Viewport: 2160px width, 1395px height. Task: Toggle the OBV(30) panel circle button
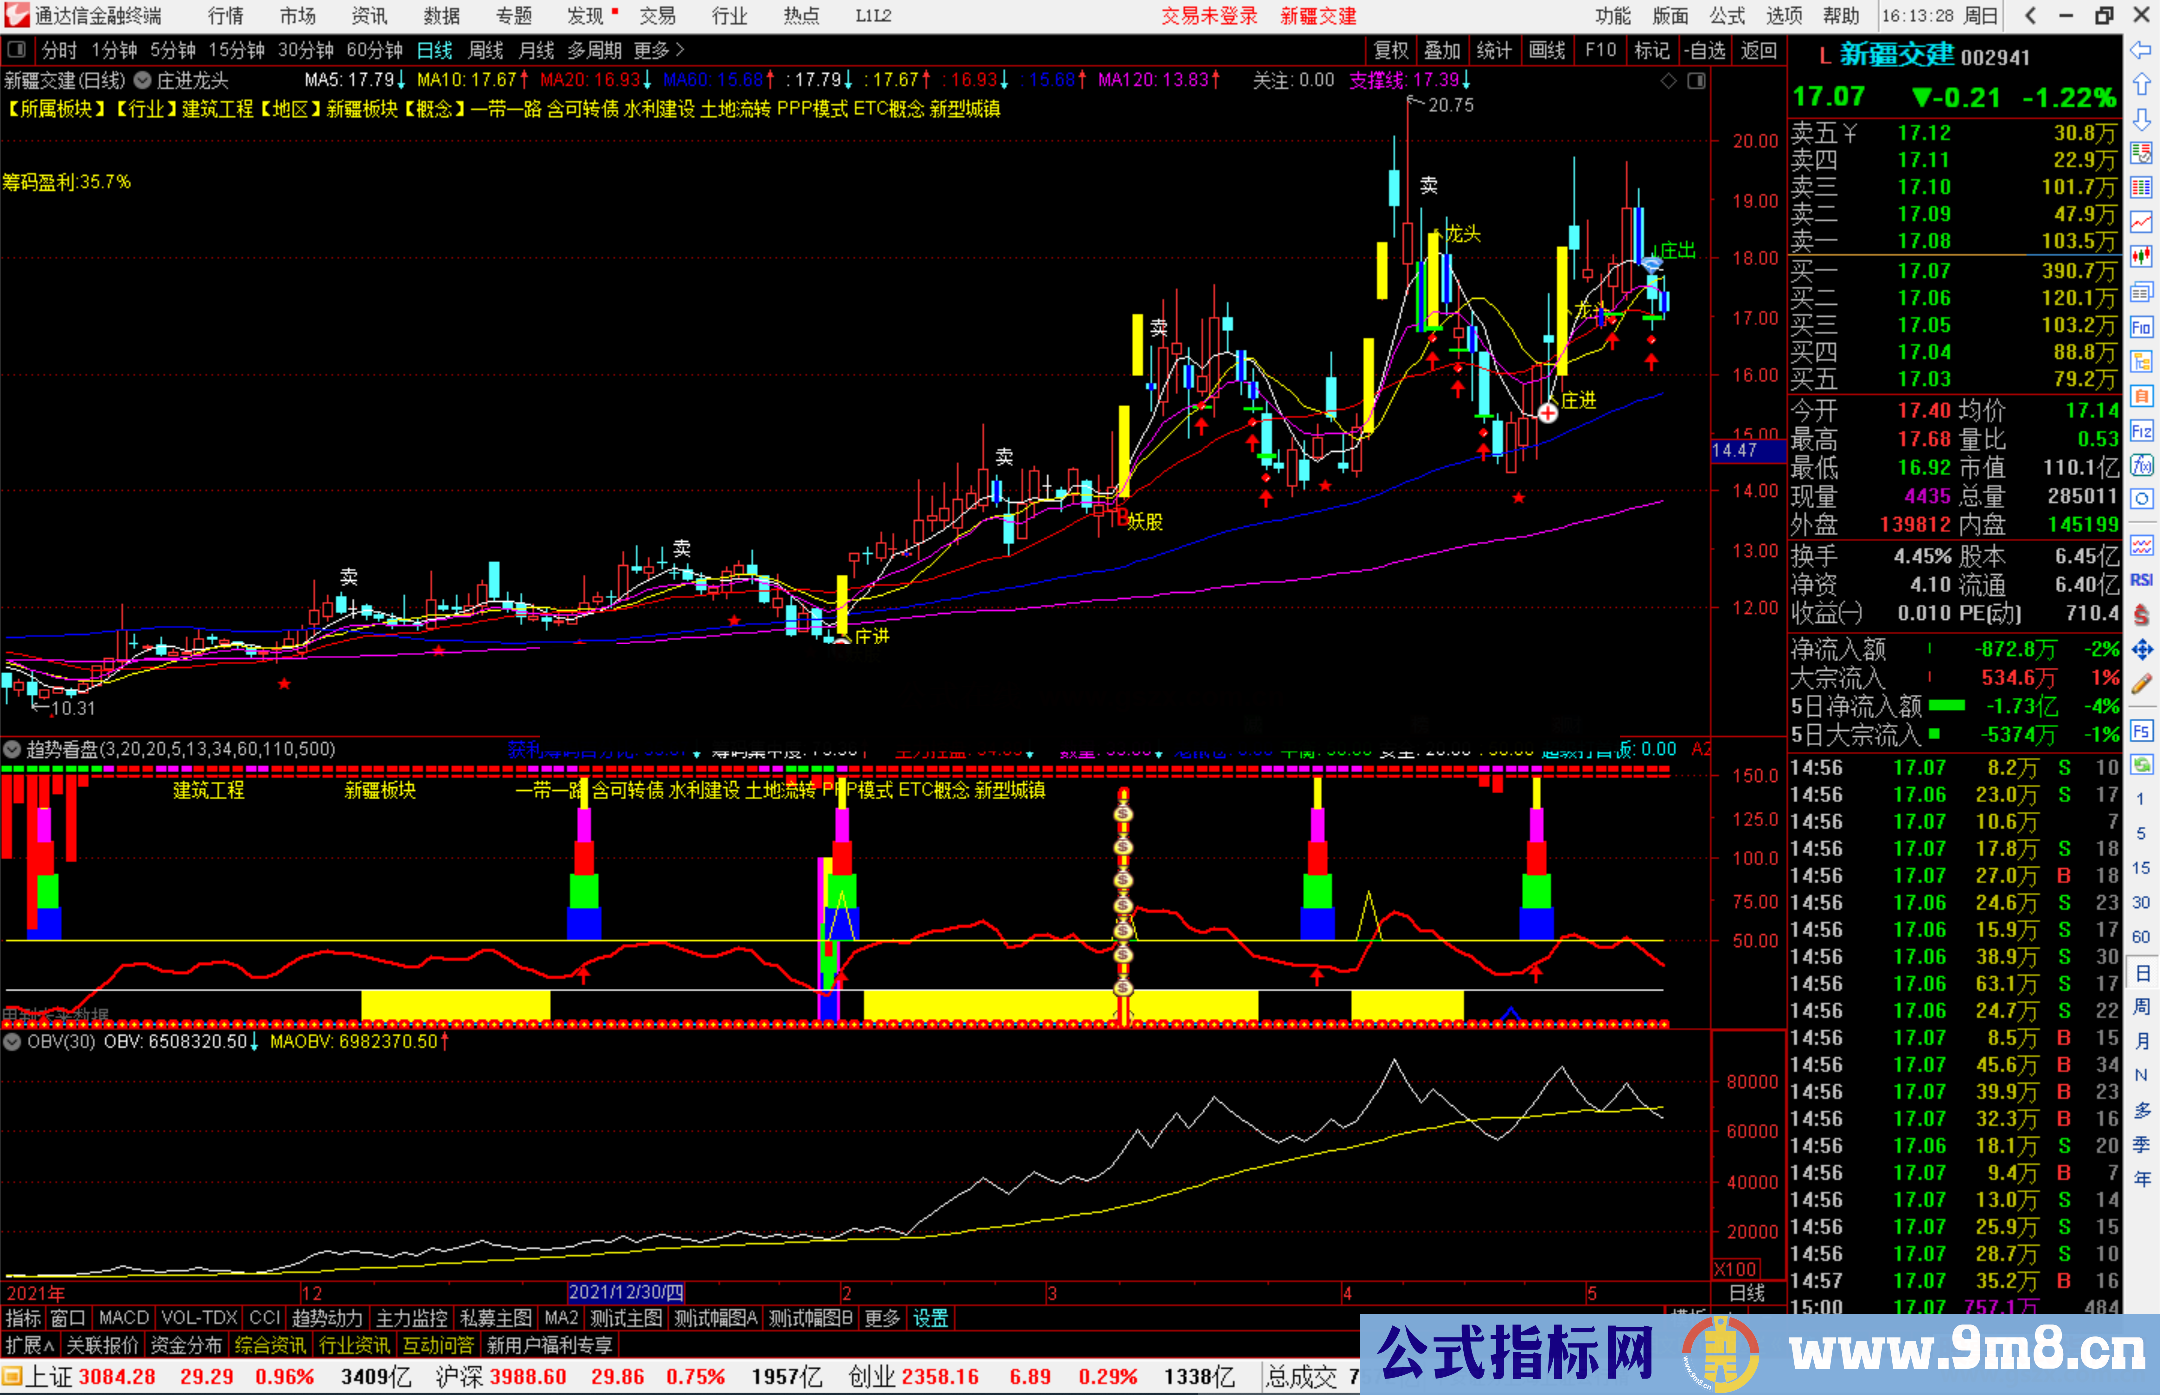12,1042
